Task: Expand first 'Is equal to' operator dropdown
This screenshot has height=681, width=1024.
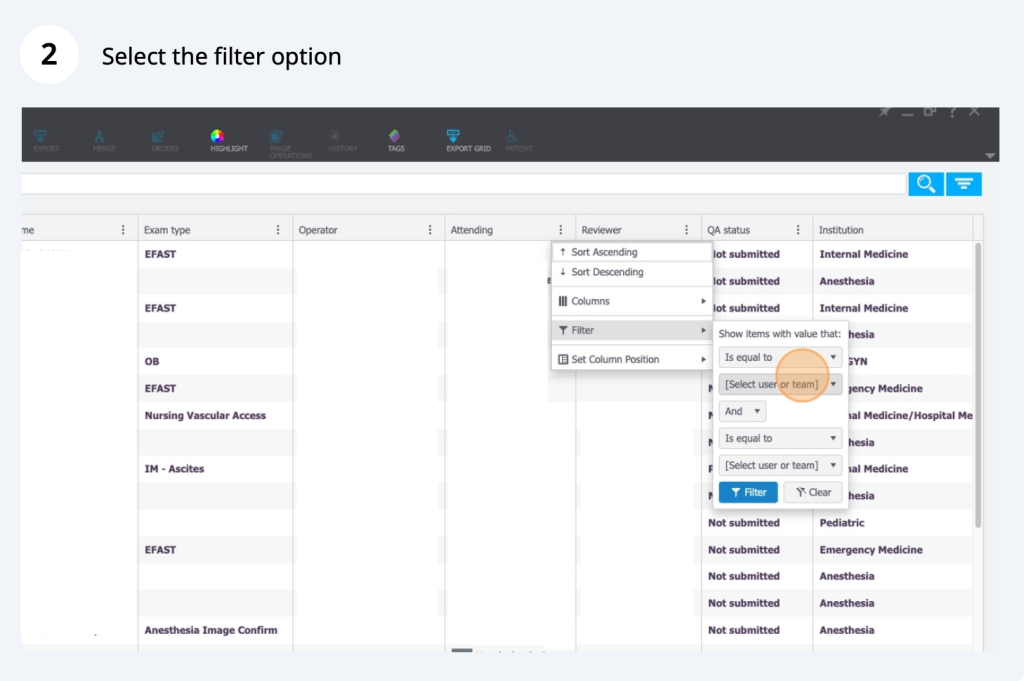Action: [x=780, y=357]
